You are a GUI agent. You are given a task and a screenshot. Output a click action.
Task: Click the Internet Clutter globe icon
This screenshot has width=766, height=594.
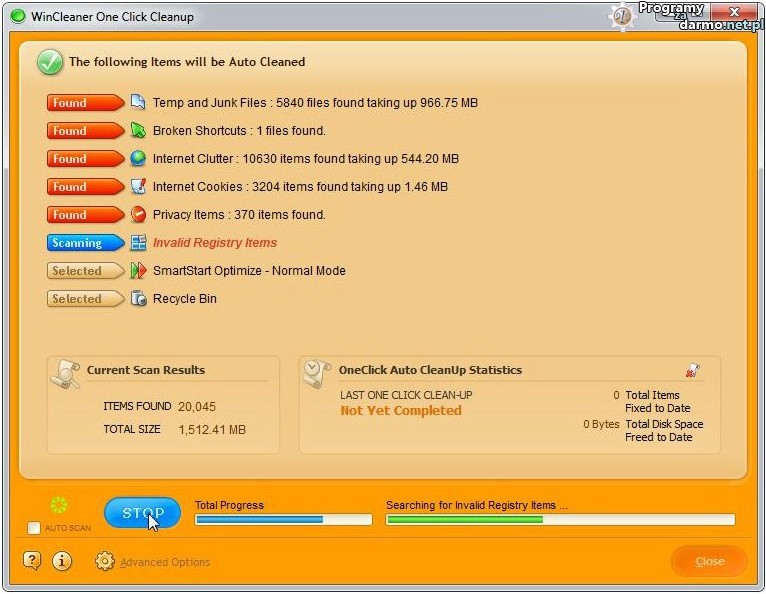tap(138, 158)
